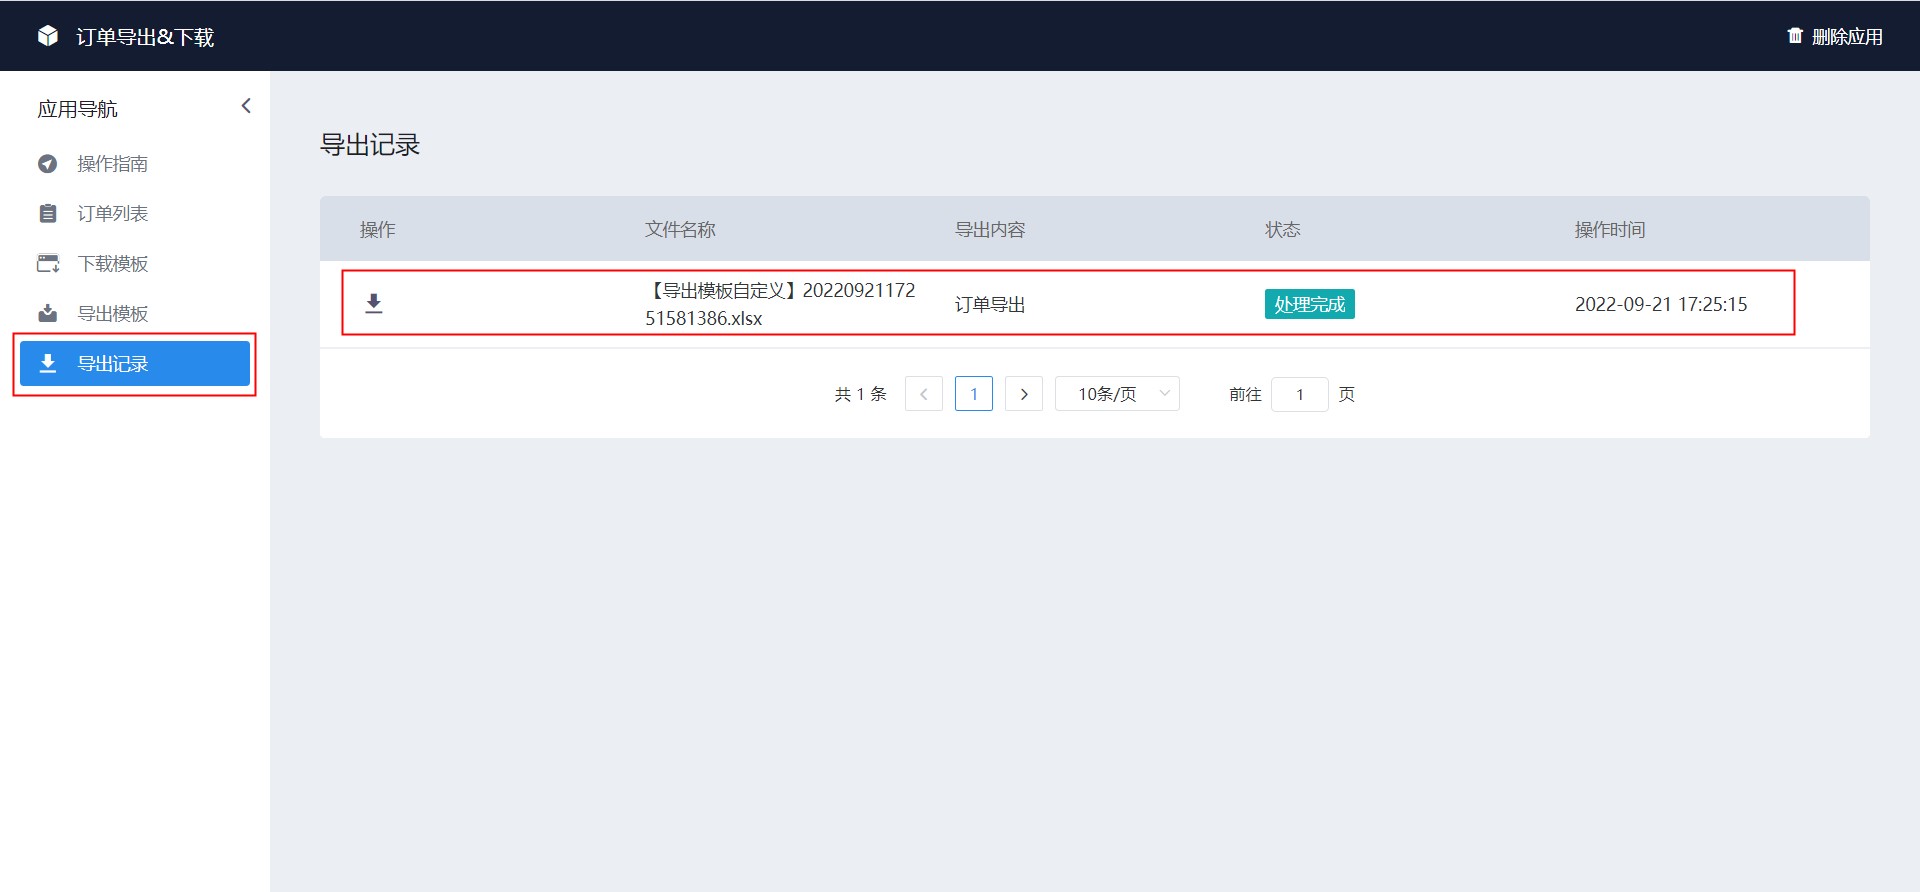Select 导出记录 menu item

pyautogui.click(x=135, y=364)
